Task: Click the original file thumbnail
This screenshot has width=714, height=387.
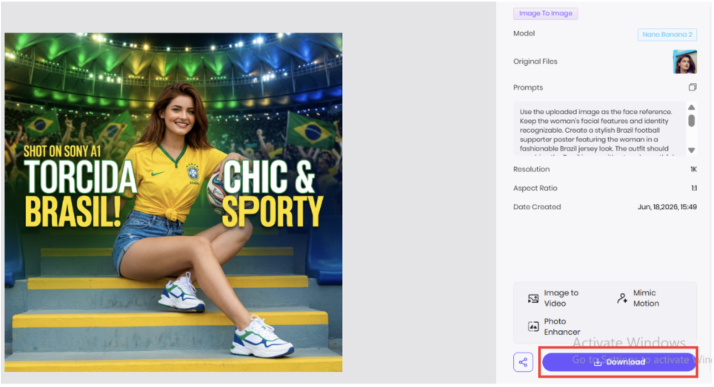Action: (685, 61)
